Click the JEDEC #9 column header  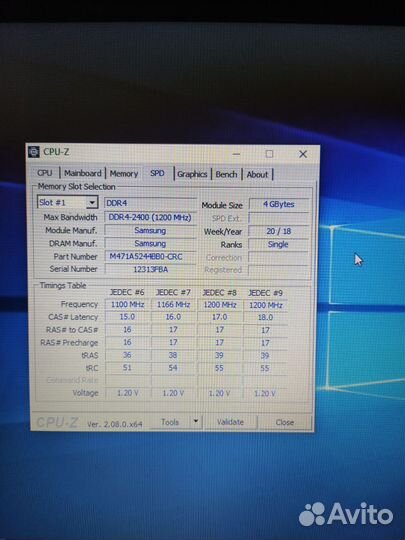tap(265, 293)
